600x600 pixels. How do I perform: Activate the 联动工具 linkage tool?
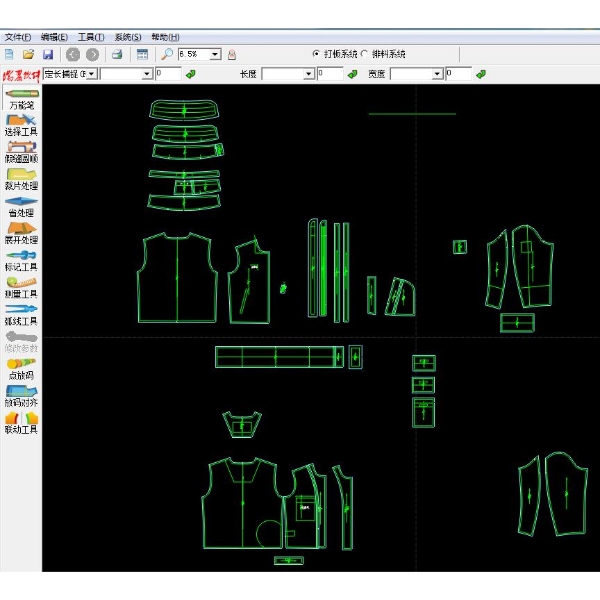click(21, 423)
